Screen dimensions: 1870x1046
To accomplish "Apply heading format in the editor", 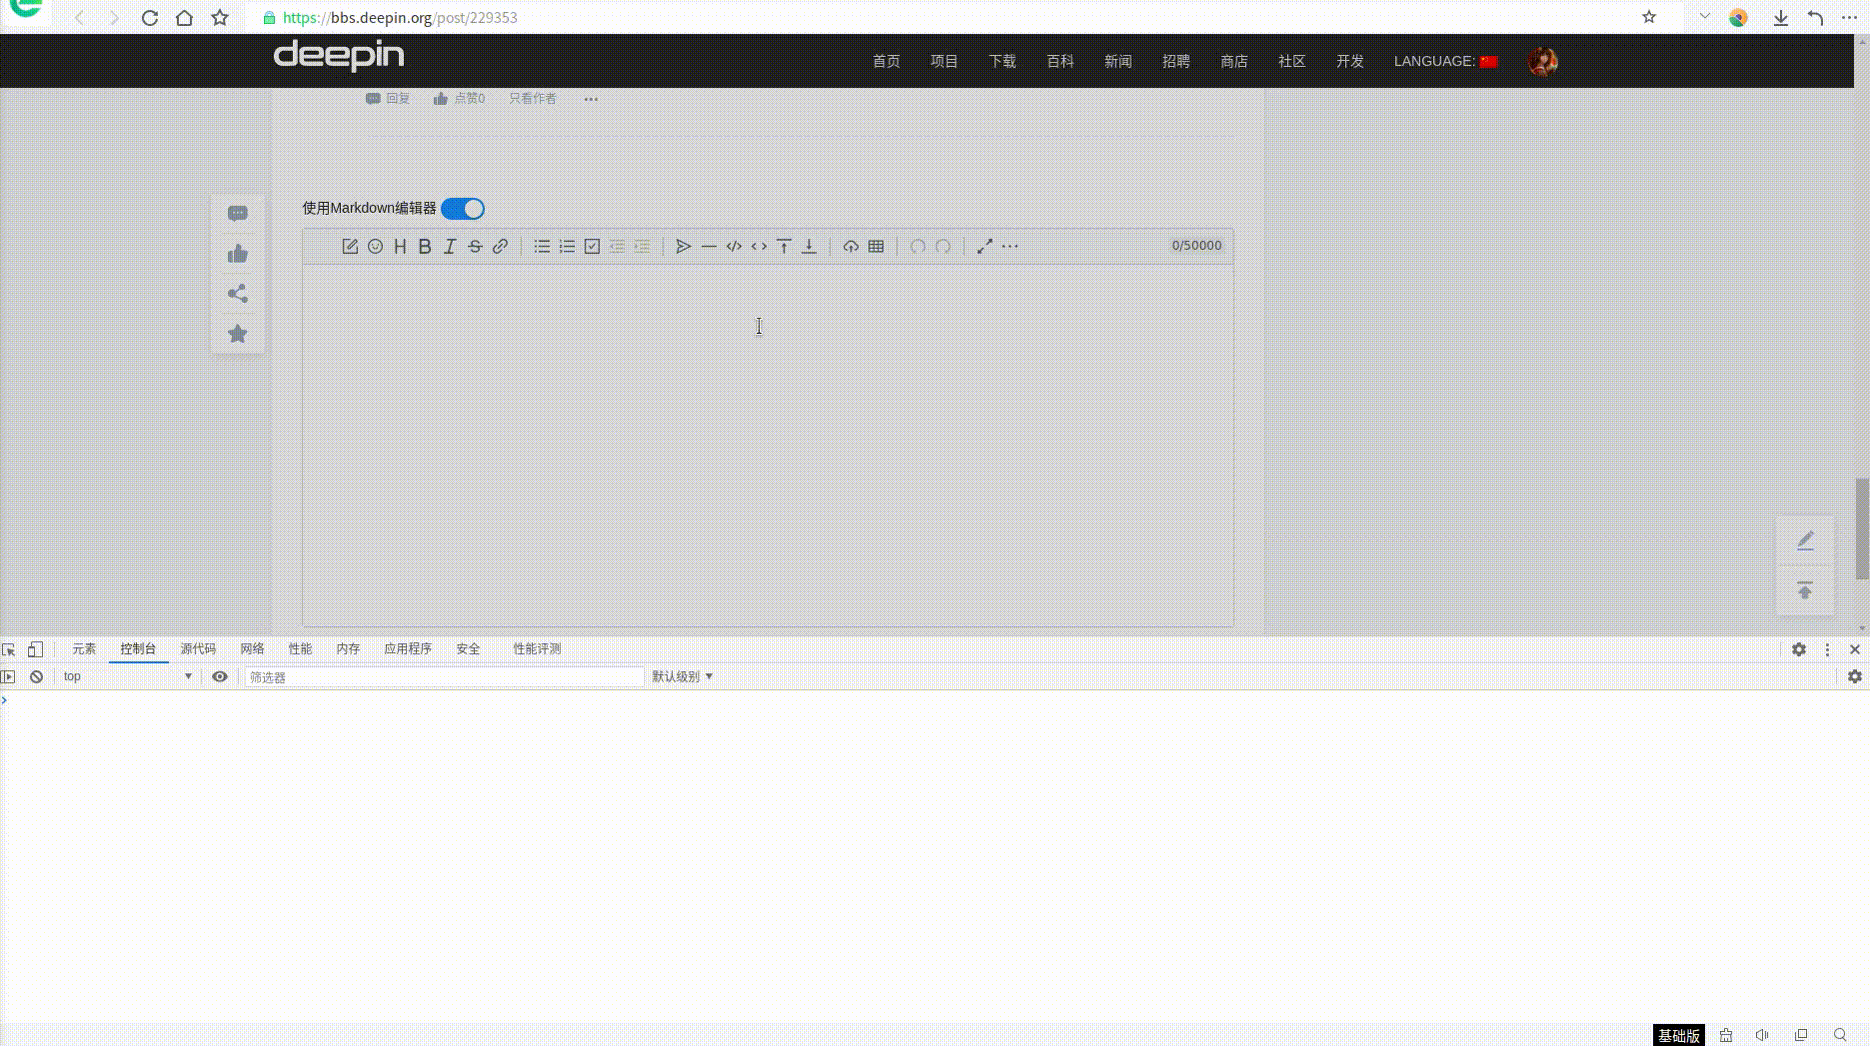I will (400, 246).
